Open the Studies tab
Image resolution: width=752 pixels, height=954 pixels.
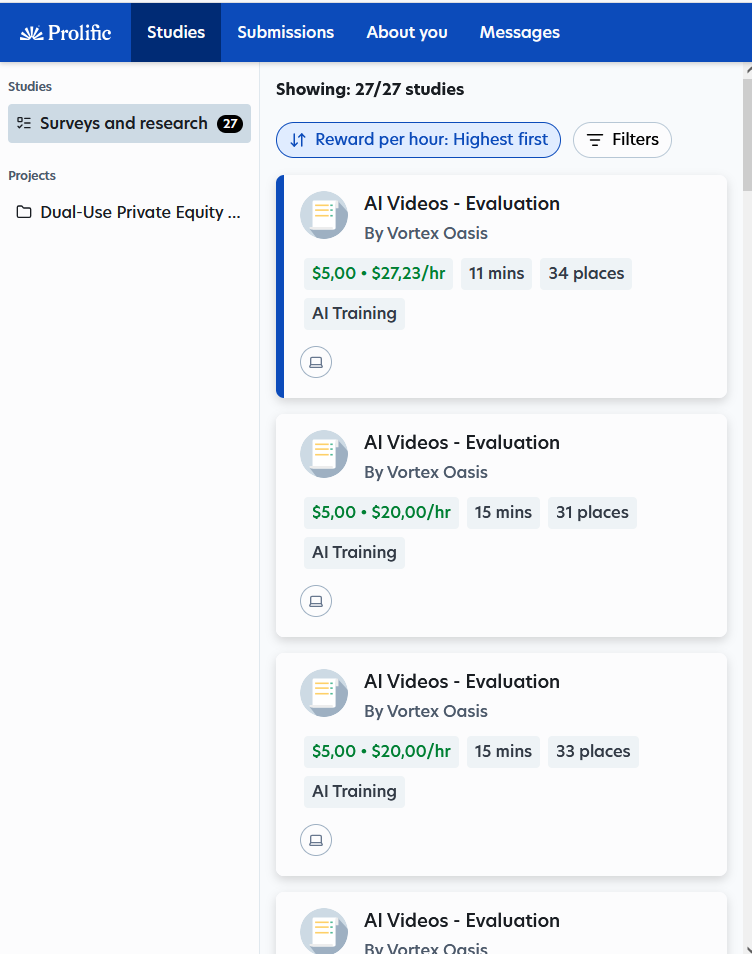[176, 32]
